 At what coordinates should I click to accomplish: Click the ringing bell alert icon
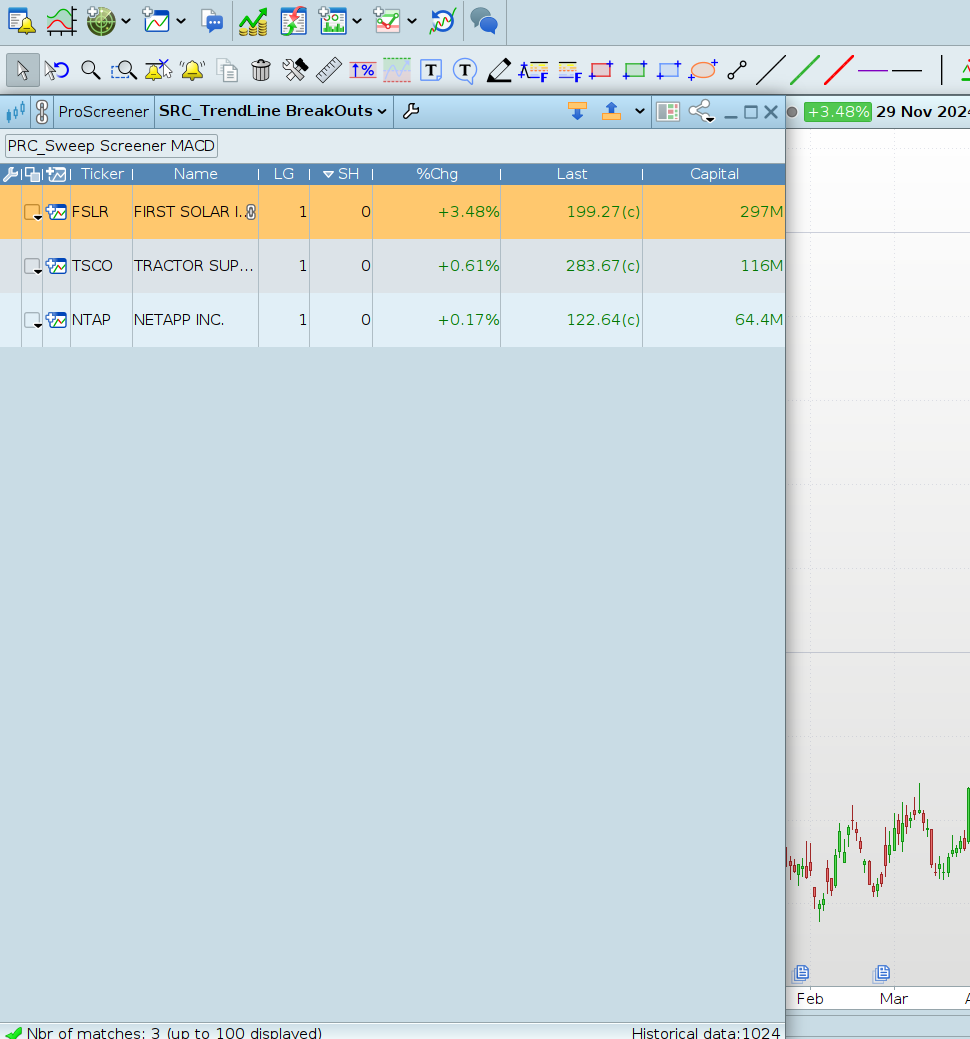[192, 70]
